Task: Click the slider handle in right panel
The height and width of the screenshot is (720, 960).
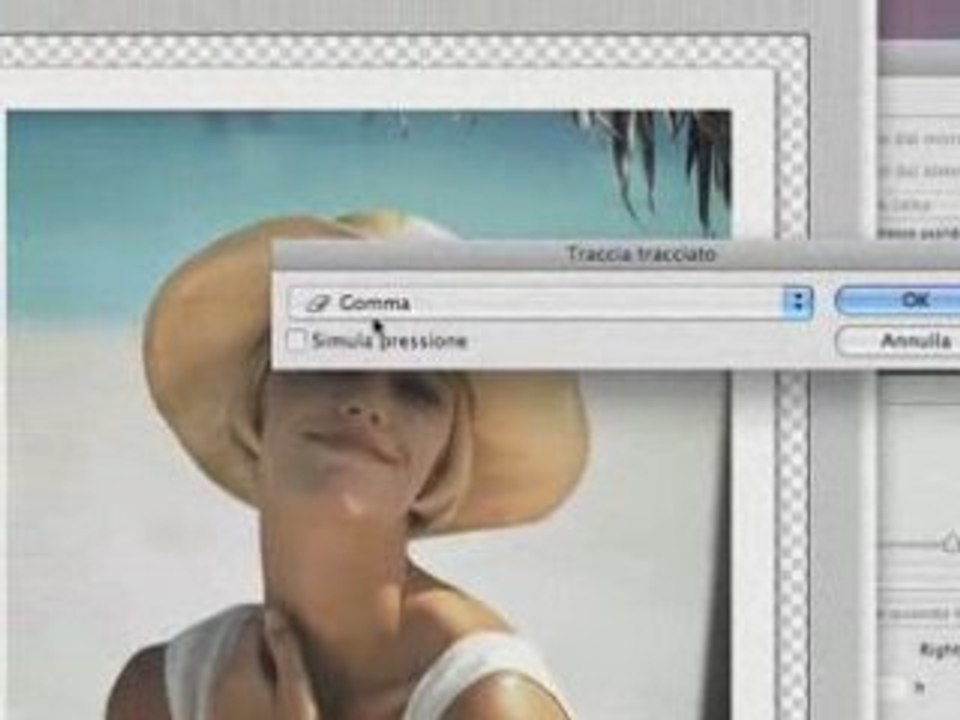Action: click(x=951, y=542)
